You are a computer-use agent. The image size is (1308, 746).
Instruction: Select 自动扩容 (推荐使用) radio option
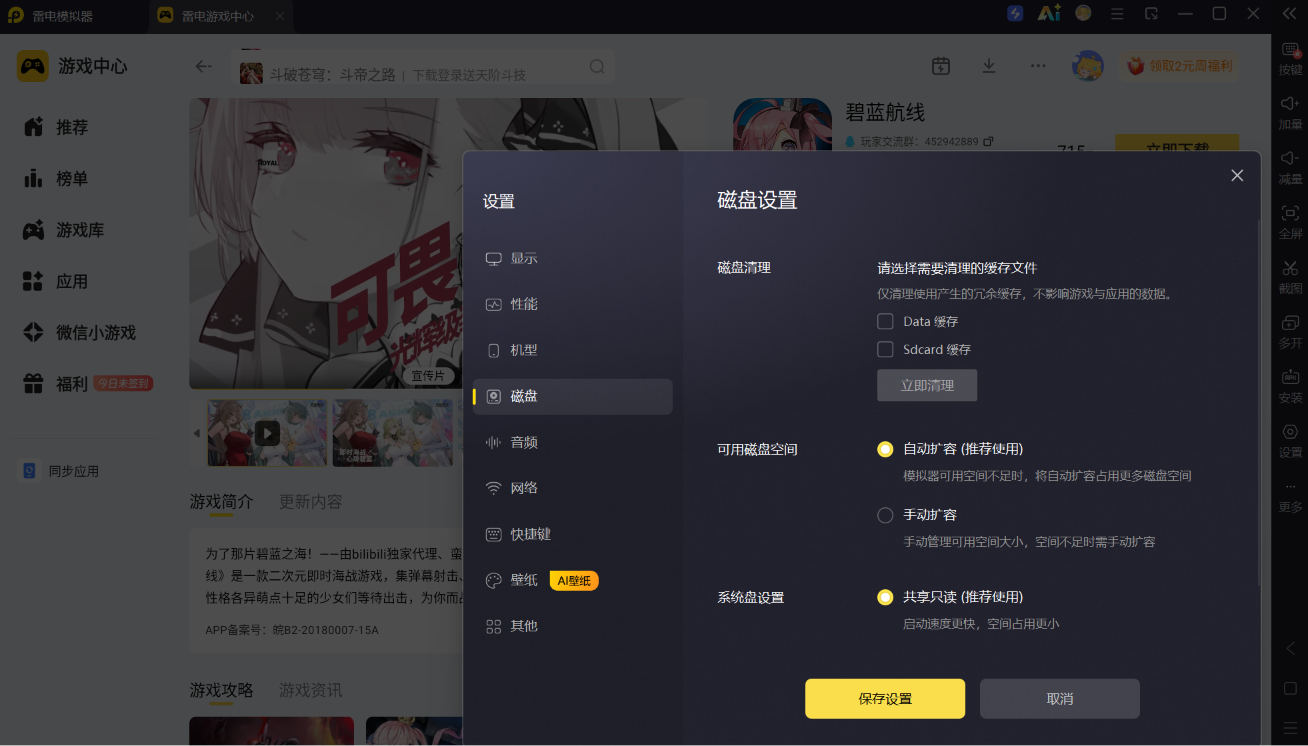[x=885, y=449]
